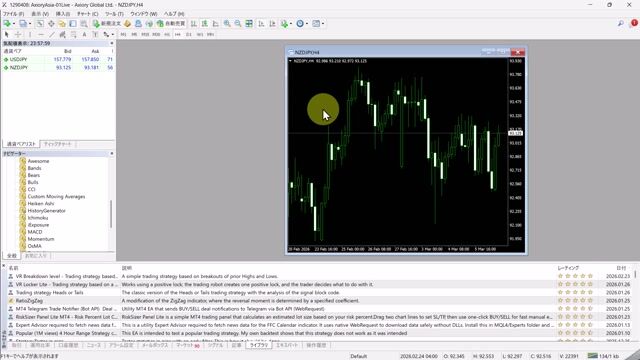
Task: Click the Zoom Out magnifier icon
Action: click(x=238, y=24)
